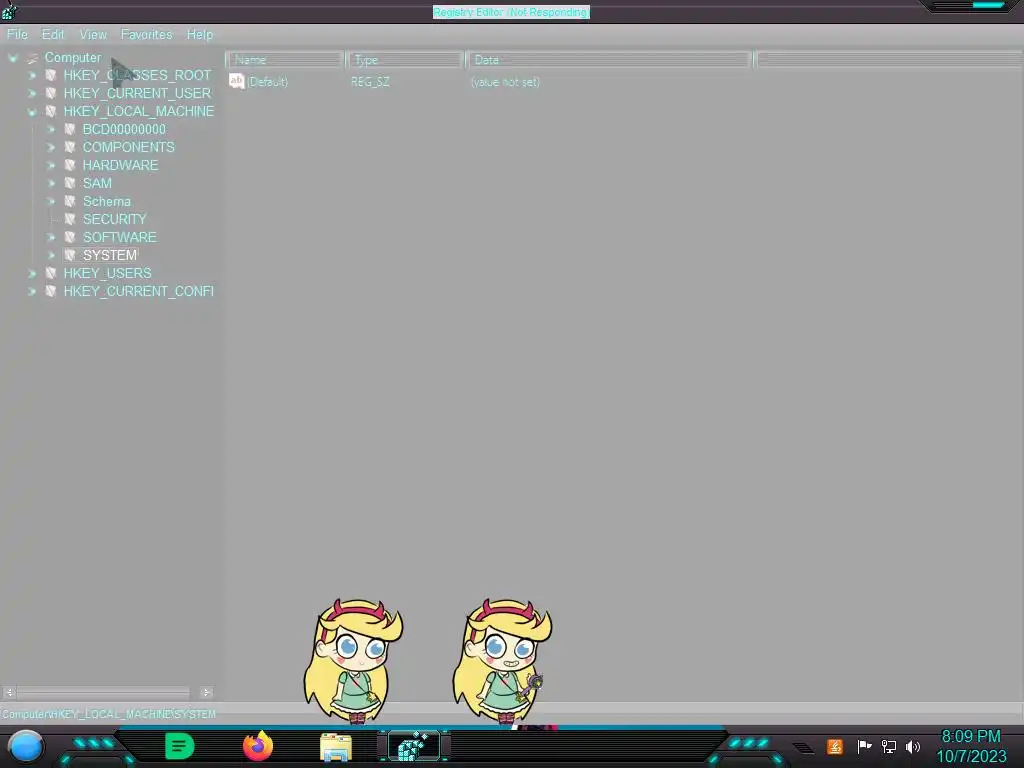Click the SECURITY key folder icon
Screen dimensions: 1024x768
[70, 219]
